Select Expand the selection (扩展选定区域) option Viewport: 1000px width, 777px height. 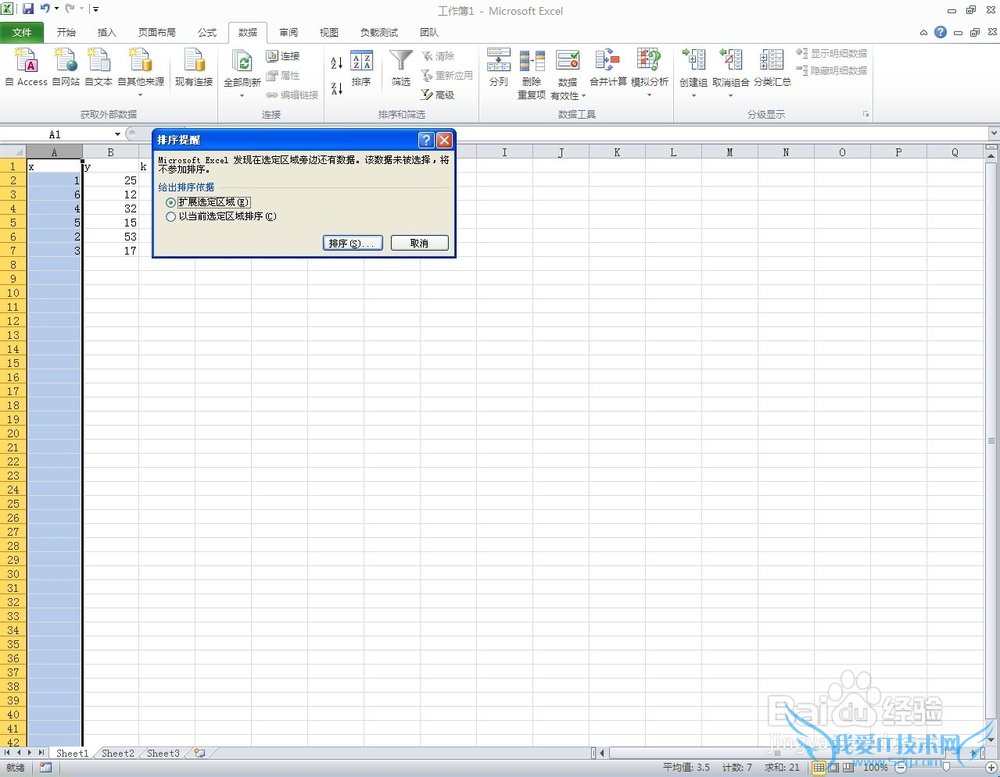point(208,202)
